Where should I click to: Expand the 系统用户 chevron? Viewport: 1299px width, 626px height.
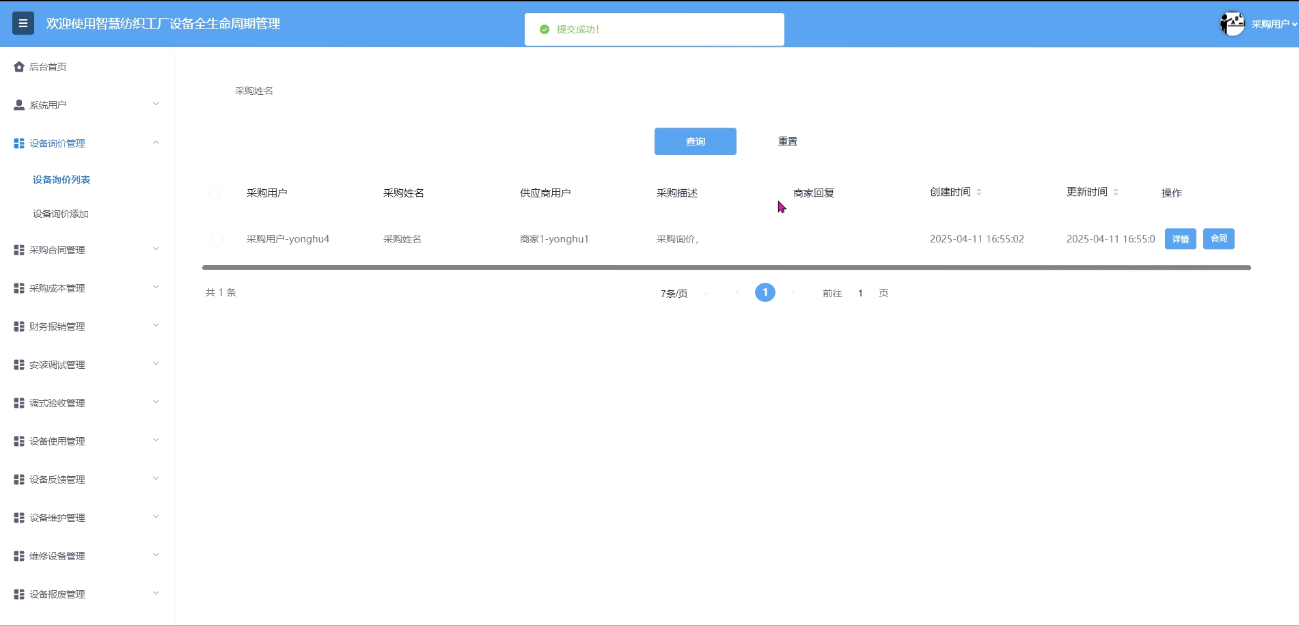[156, 104]
